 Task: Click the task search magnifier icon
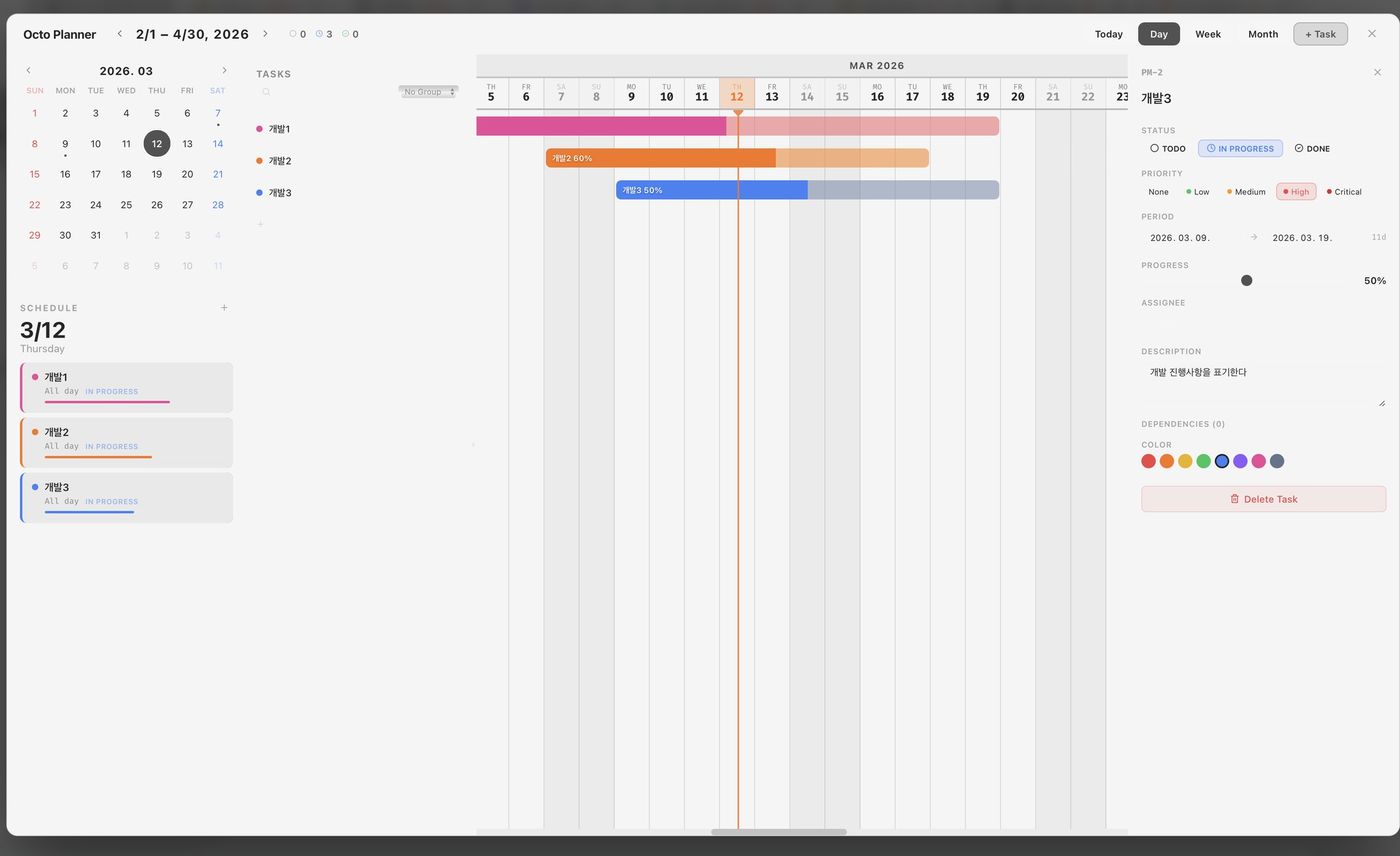click(x=266, y=92)
